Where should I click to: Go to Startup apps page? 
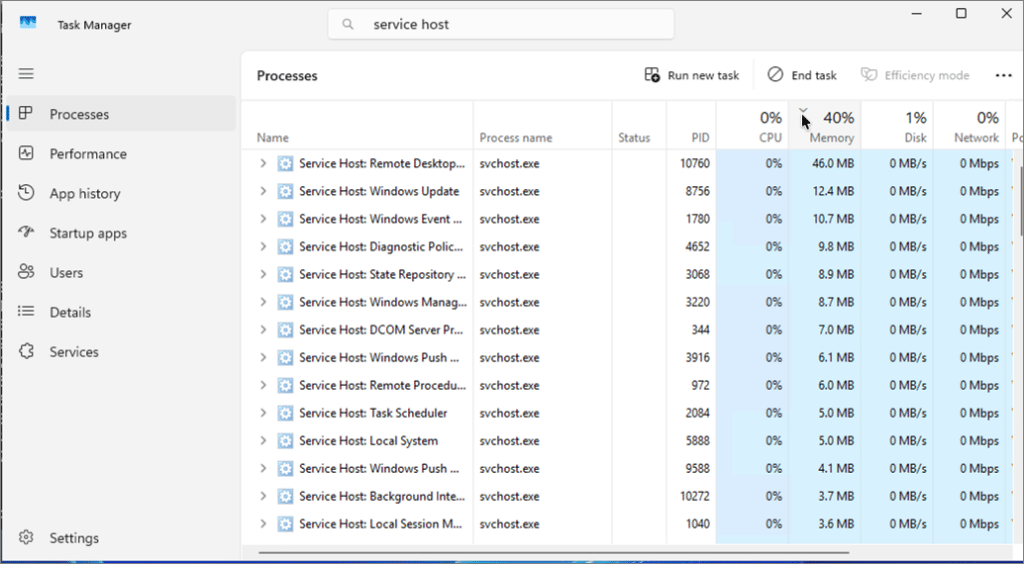(x=121, y=233)
